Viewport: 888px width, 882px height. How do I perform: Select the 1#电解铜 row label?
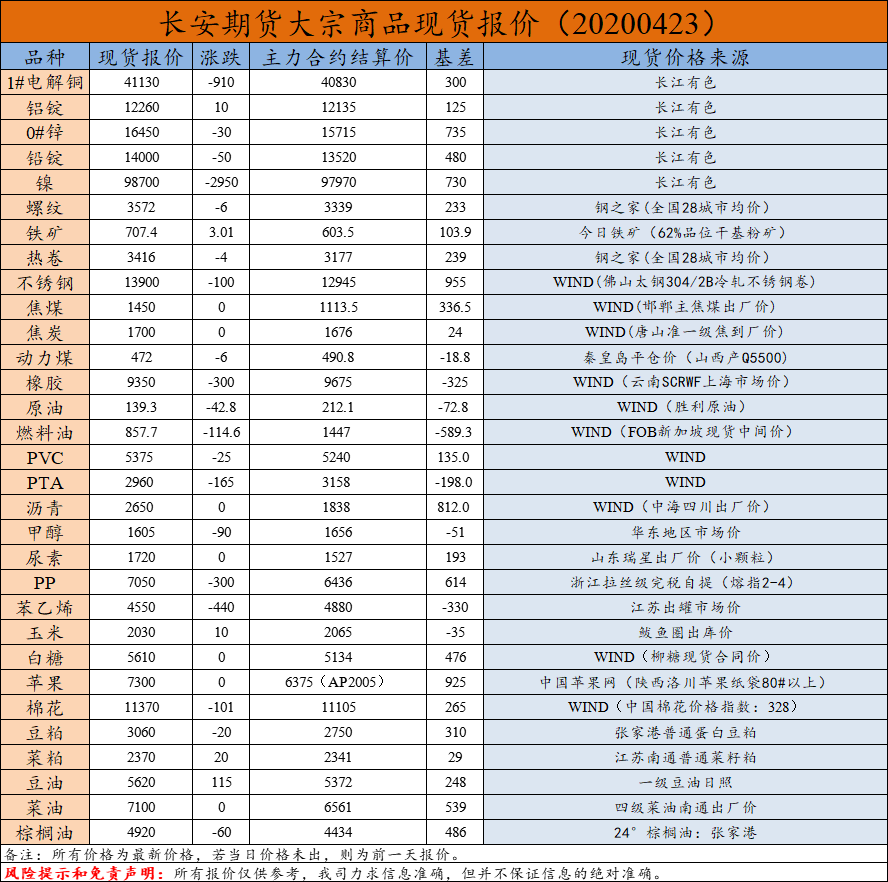[x=45, y=83]
